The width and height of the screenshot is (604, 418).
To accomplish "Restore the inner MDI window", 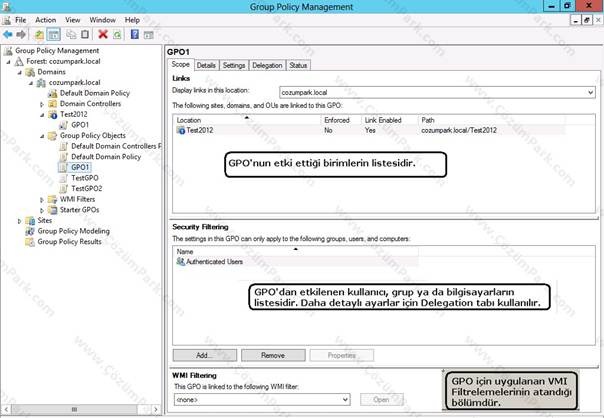I will (x=587, y=20).
